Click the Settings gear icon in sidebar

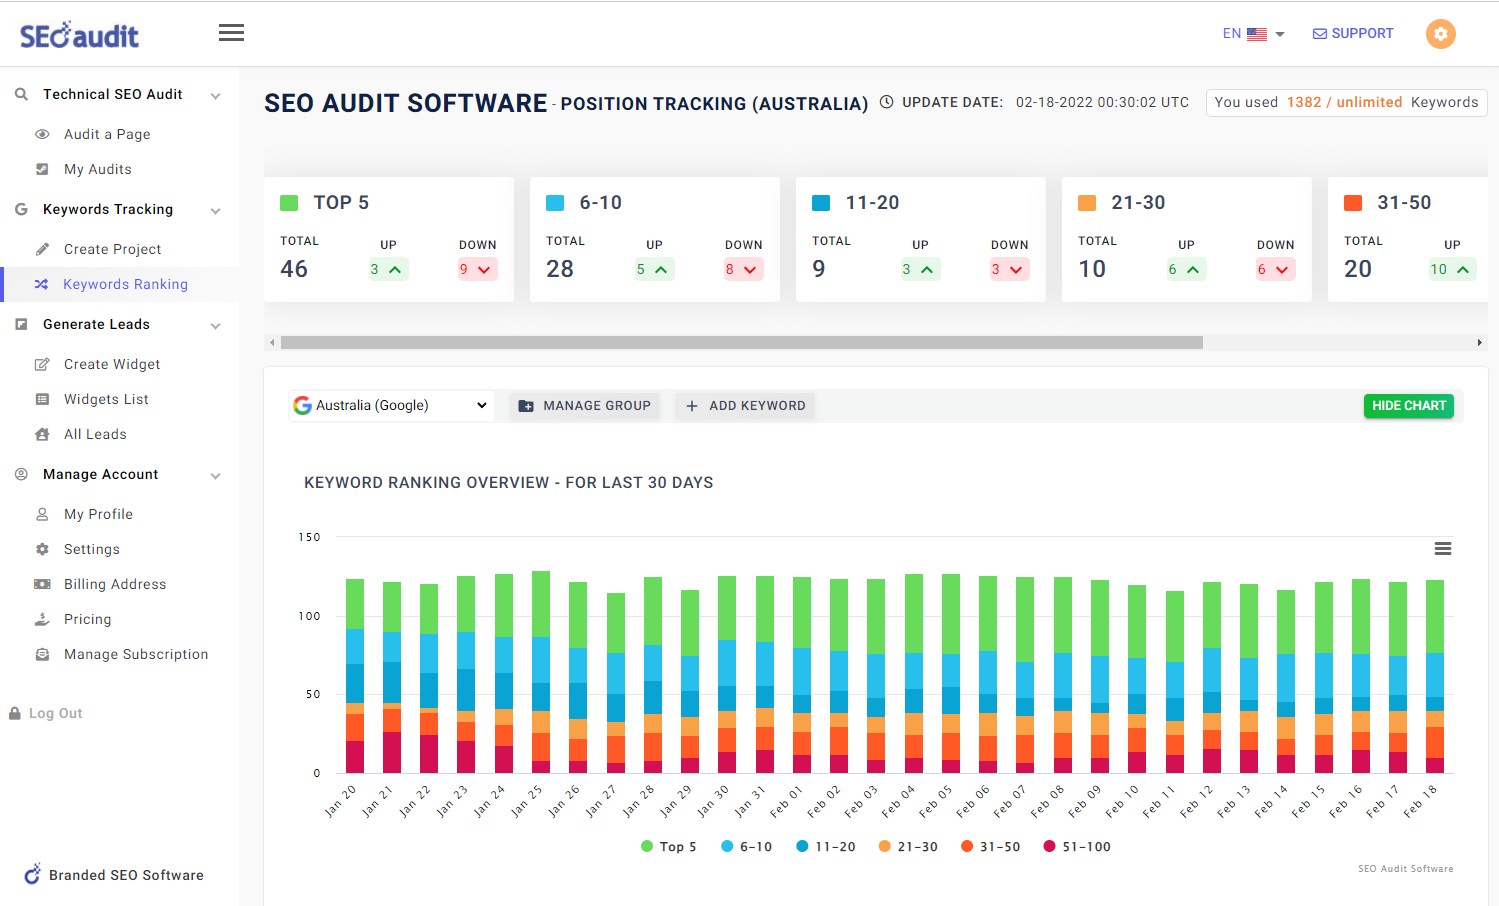pyautogui.click(x=41, y=548)
